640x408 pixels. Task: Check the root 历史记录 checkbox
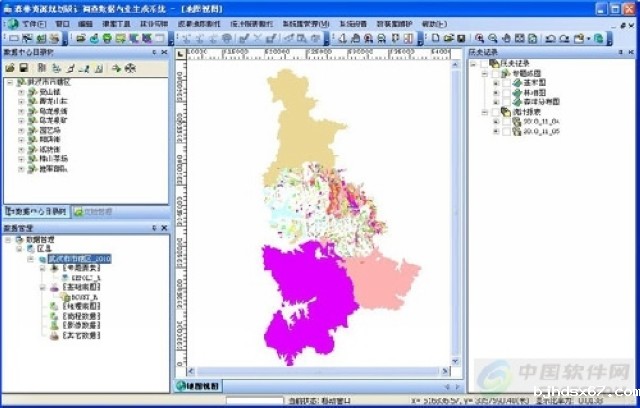click(485, 65)
